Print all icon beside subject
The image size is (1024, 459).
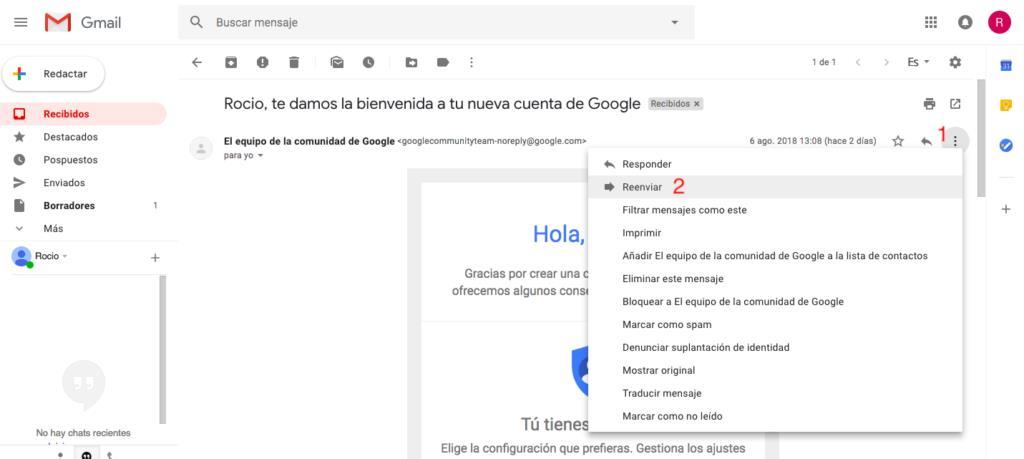pyautogui.click(x=929, y=104)
